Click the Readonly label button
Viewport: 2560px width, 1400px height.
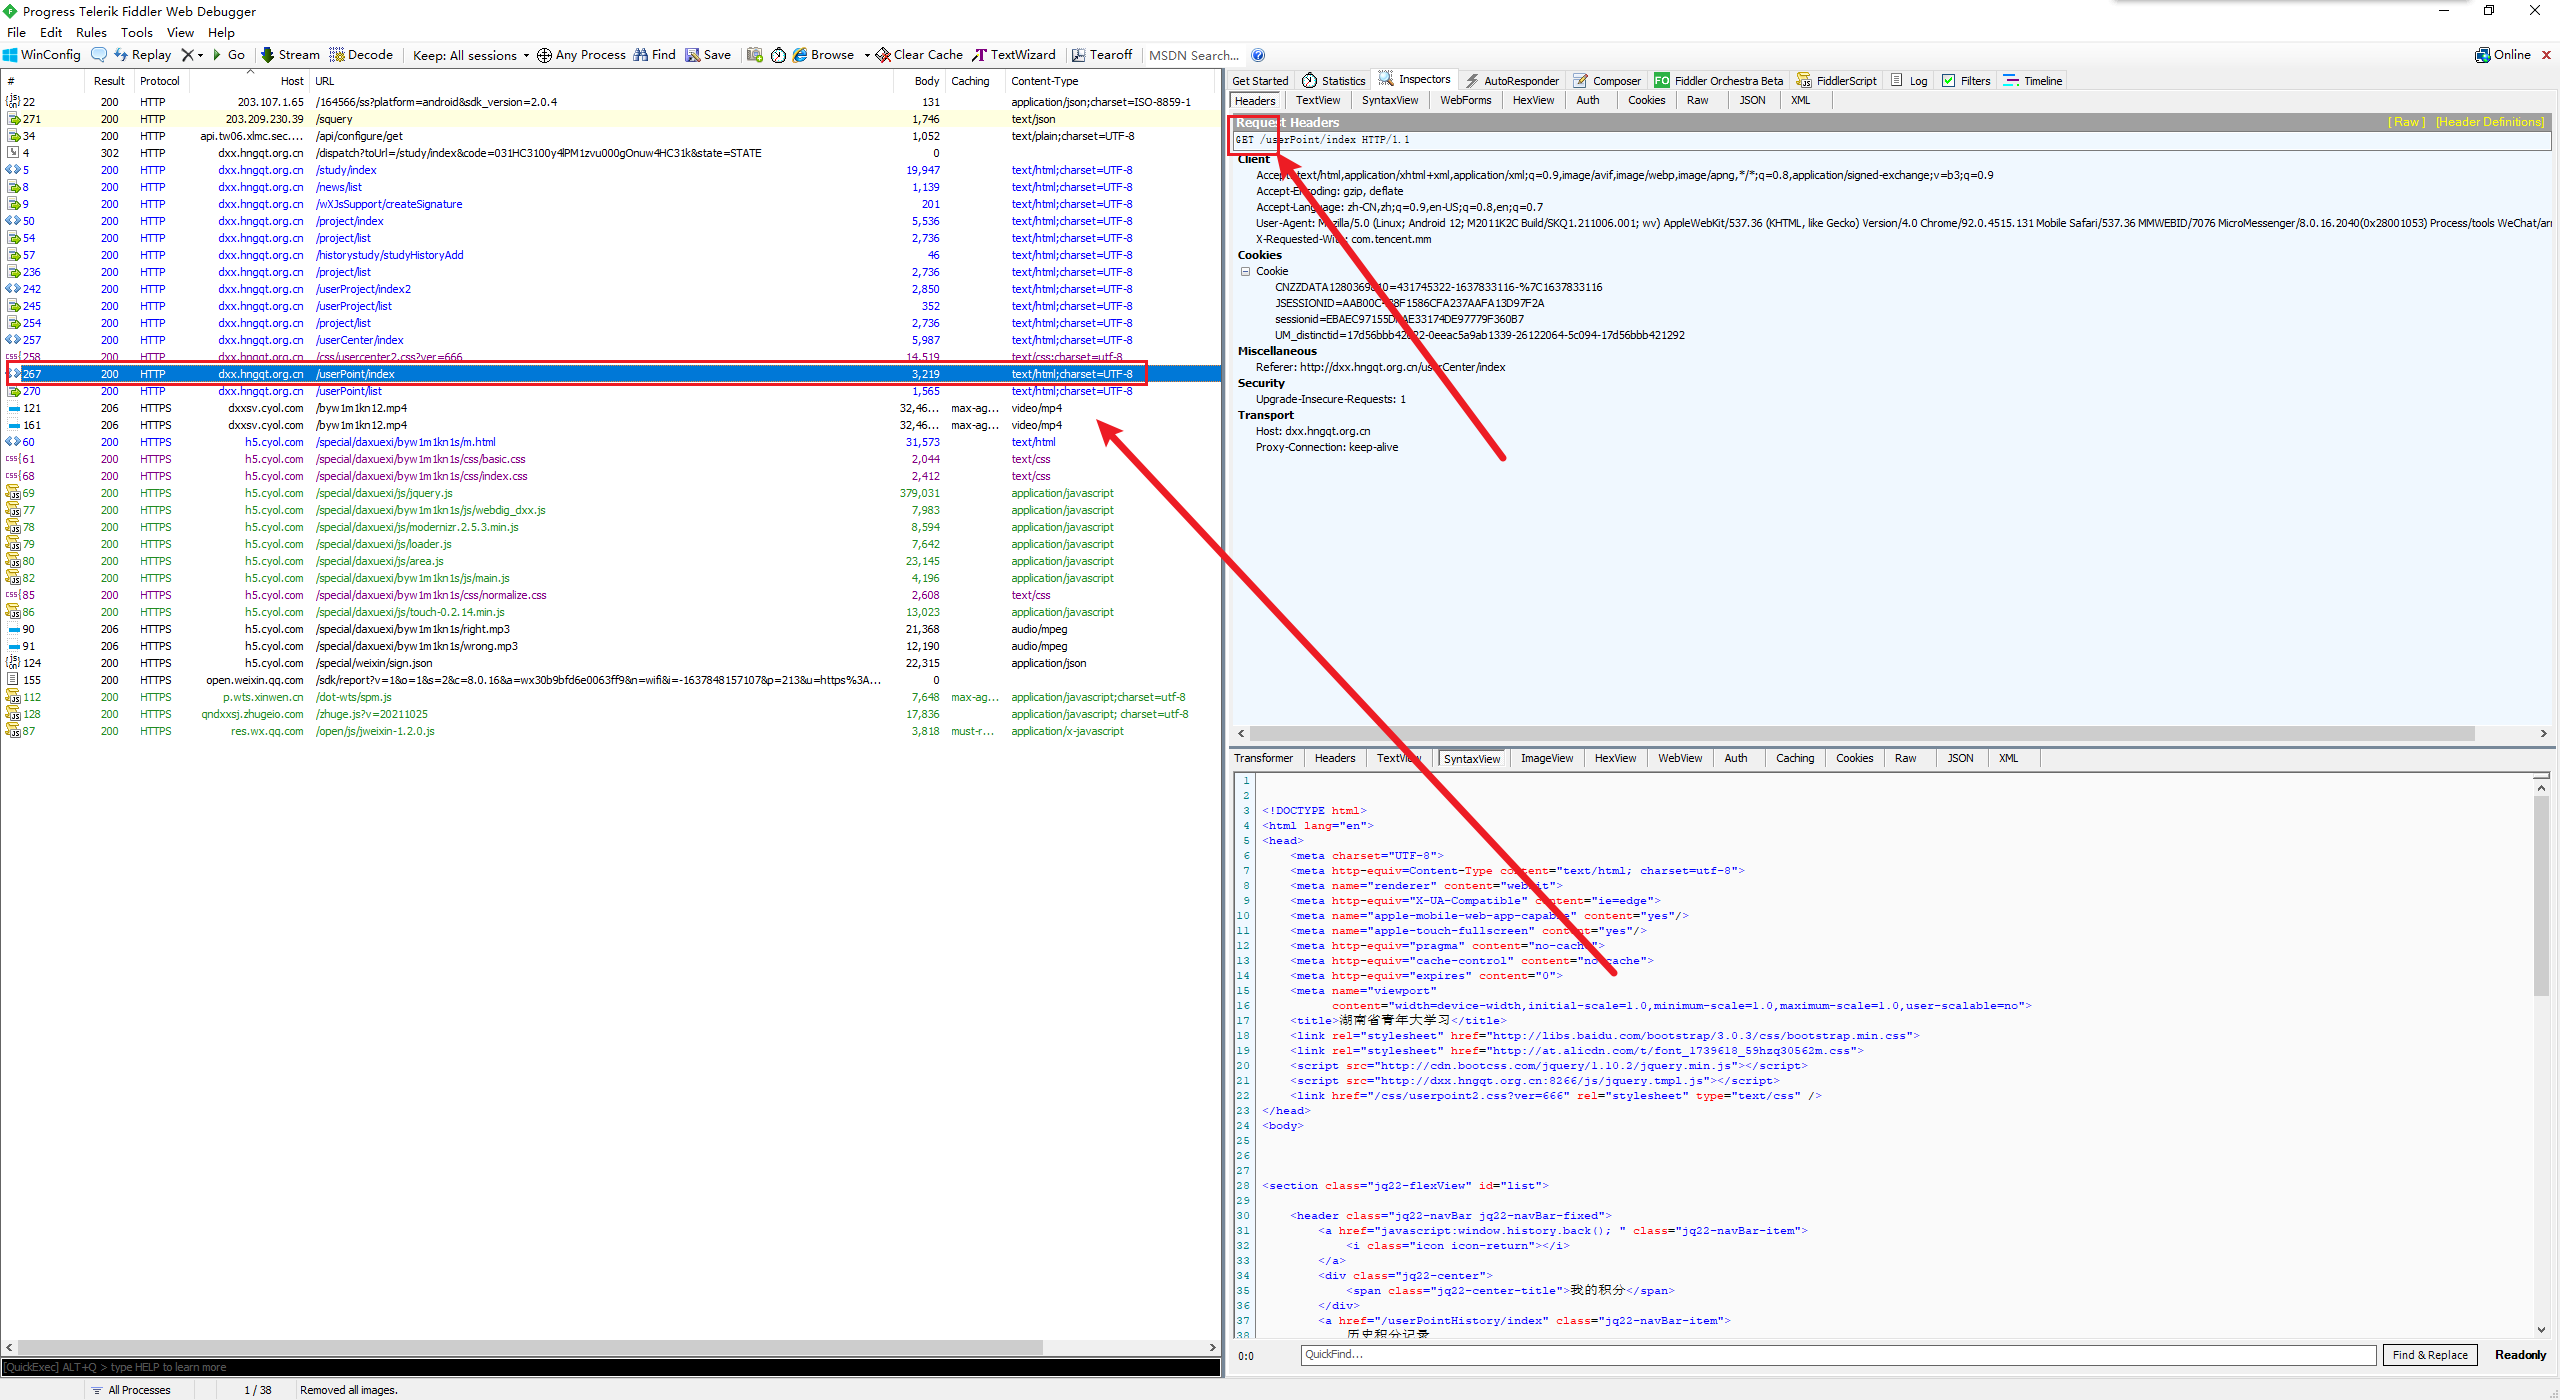point(2520,1355)
